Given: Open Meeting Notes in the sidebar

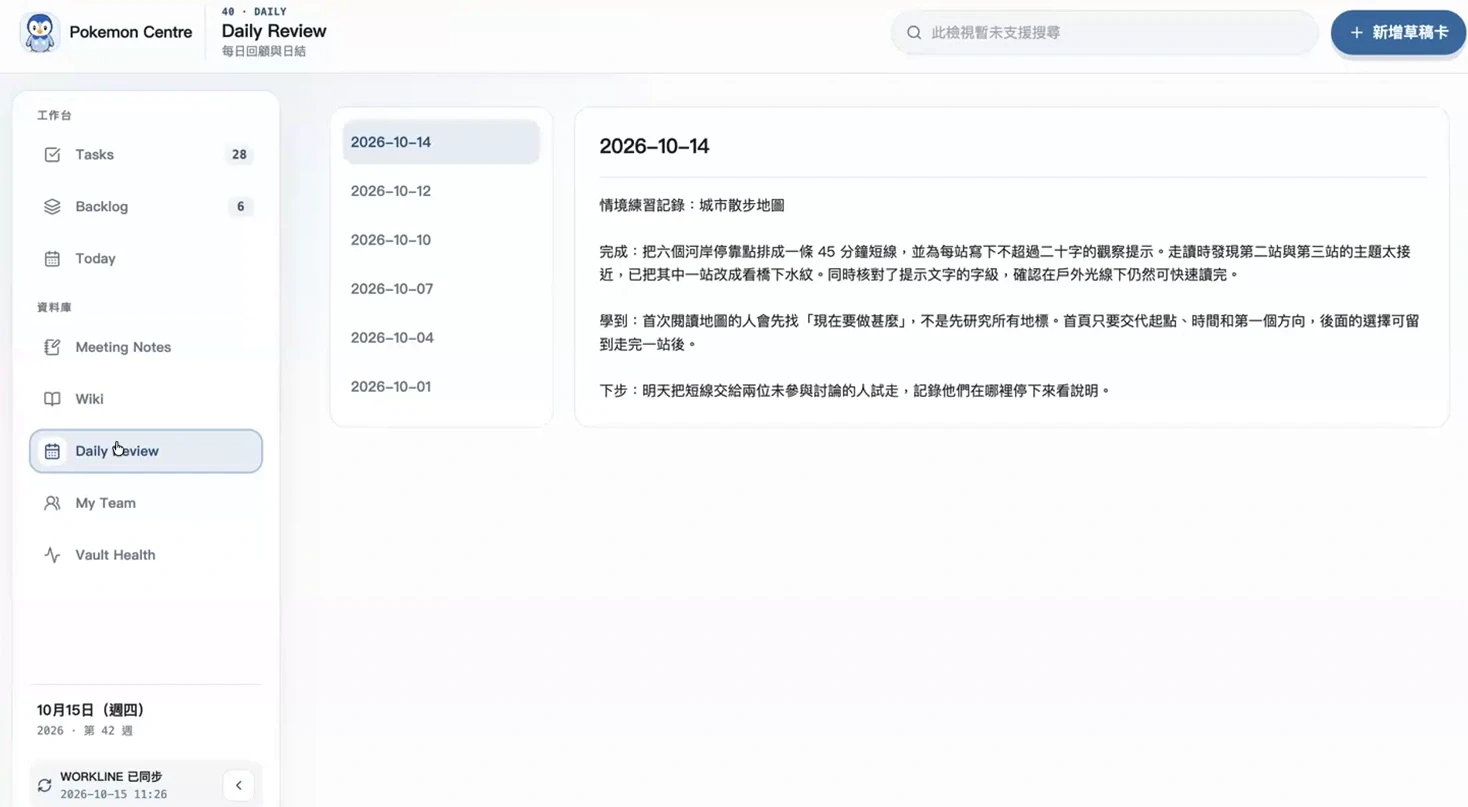Looking at the screenshot, I should pyautogui.click(x=146, y=347).
